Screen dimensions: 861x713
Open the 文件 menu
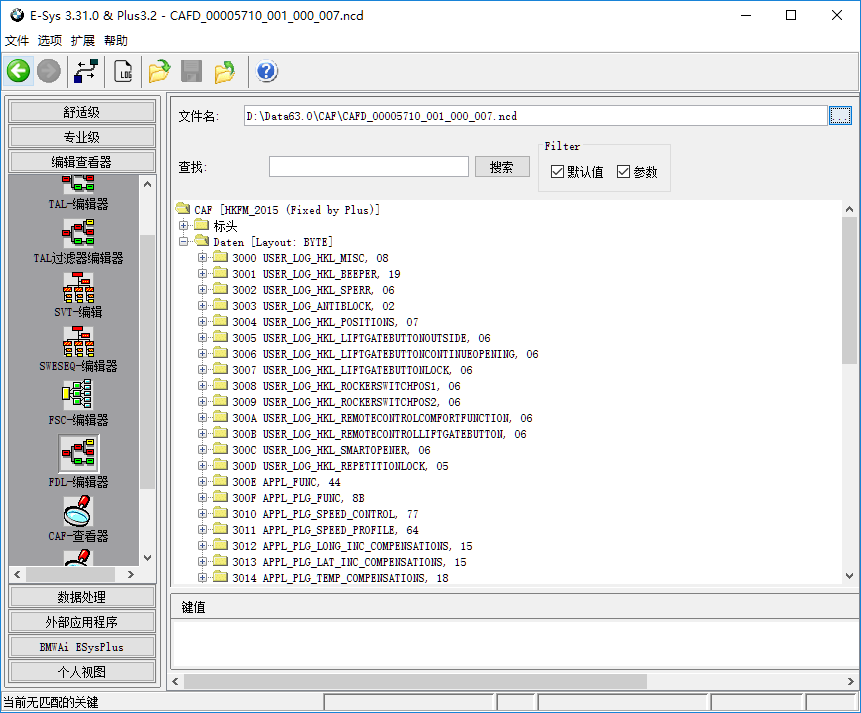[x=16, y=41]
